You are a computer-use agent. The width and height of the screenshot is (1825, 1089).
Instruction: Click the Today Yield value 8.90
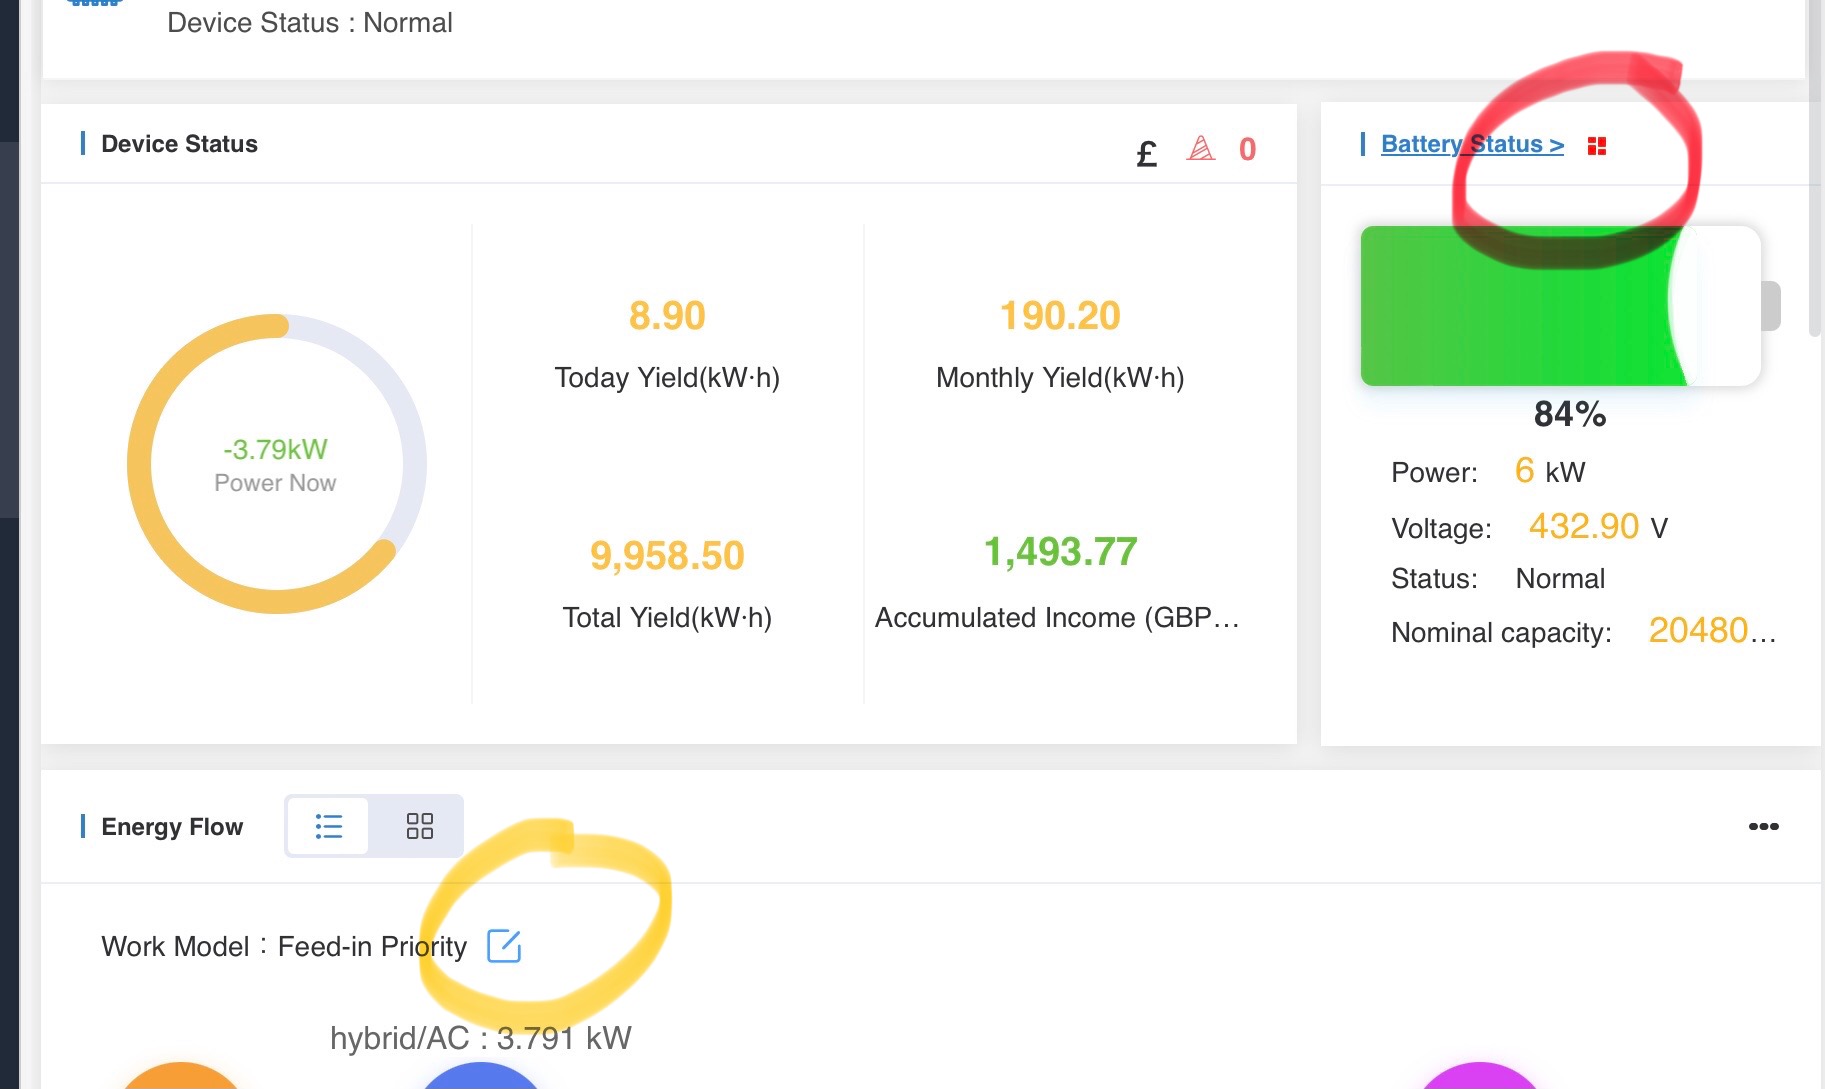coord(667,316)
